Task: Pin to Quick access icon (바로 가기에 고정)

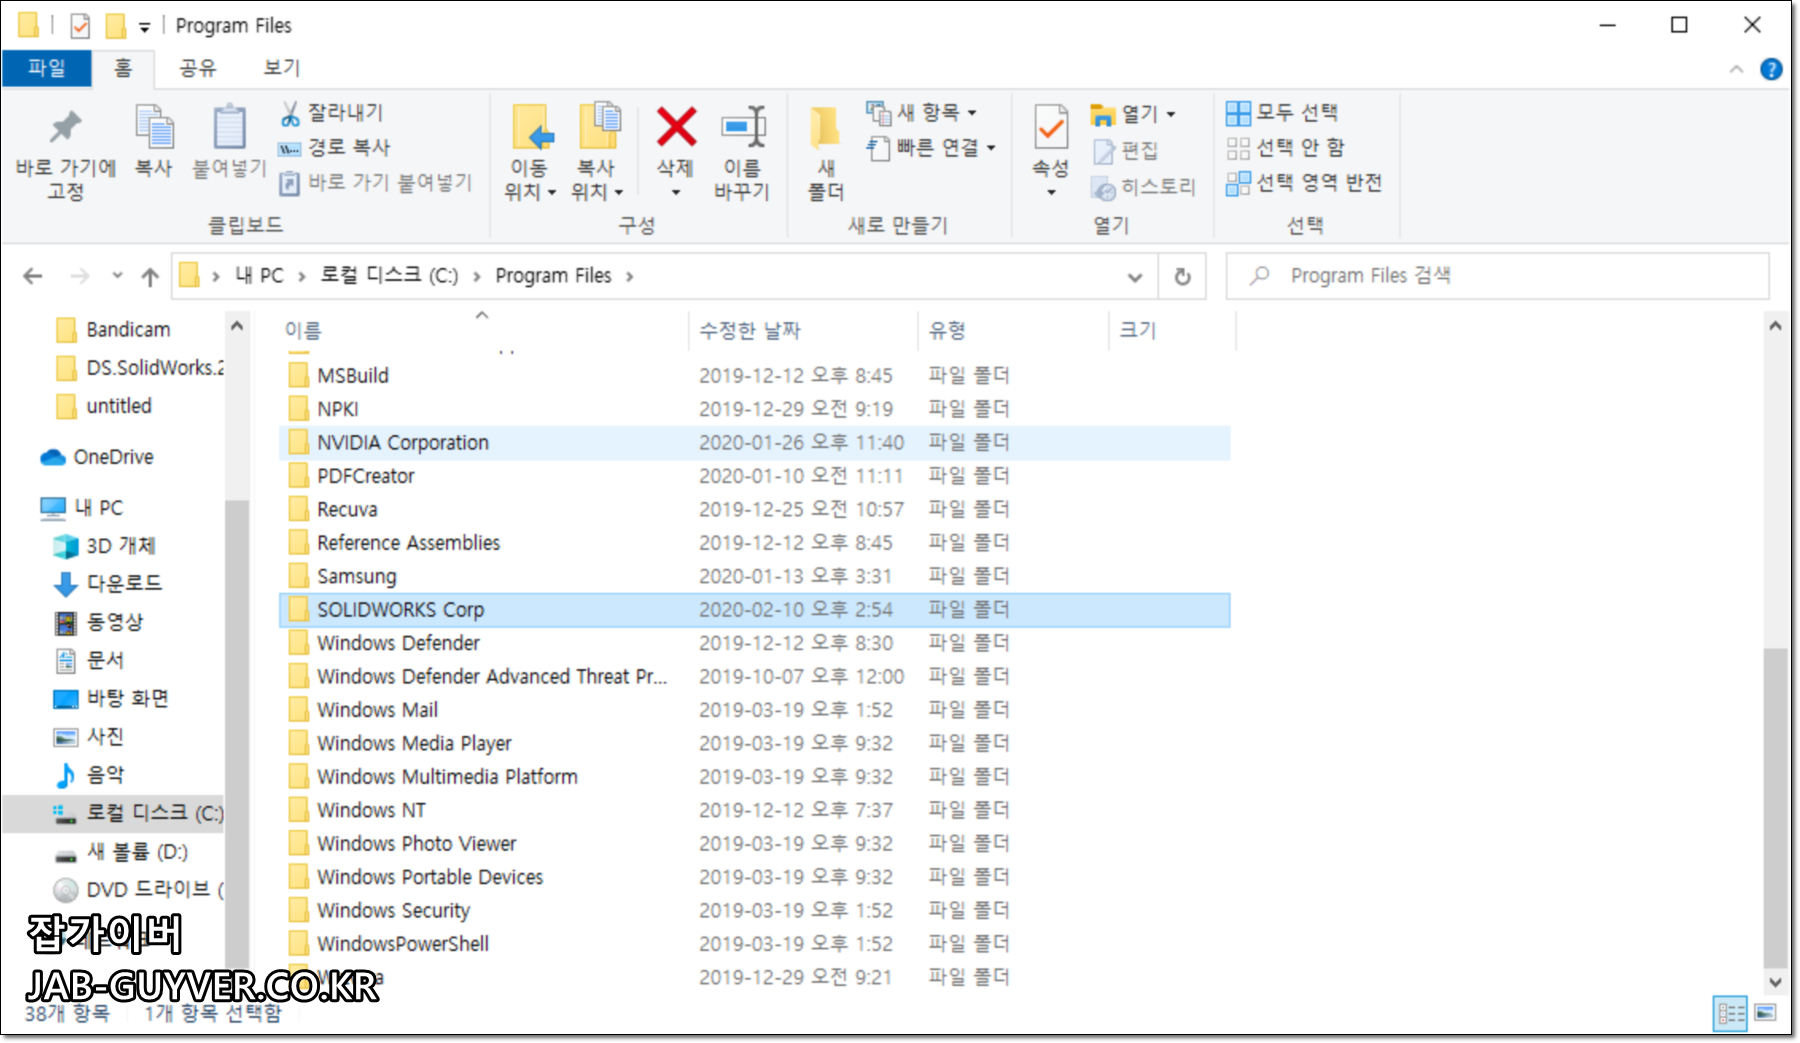Action: tap(66, 153)
